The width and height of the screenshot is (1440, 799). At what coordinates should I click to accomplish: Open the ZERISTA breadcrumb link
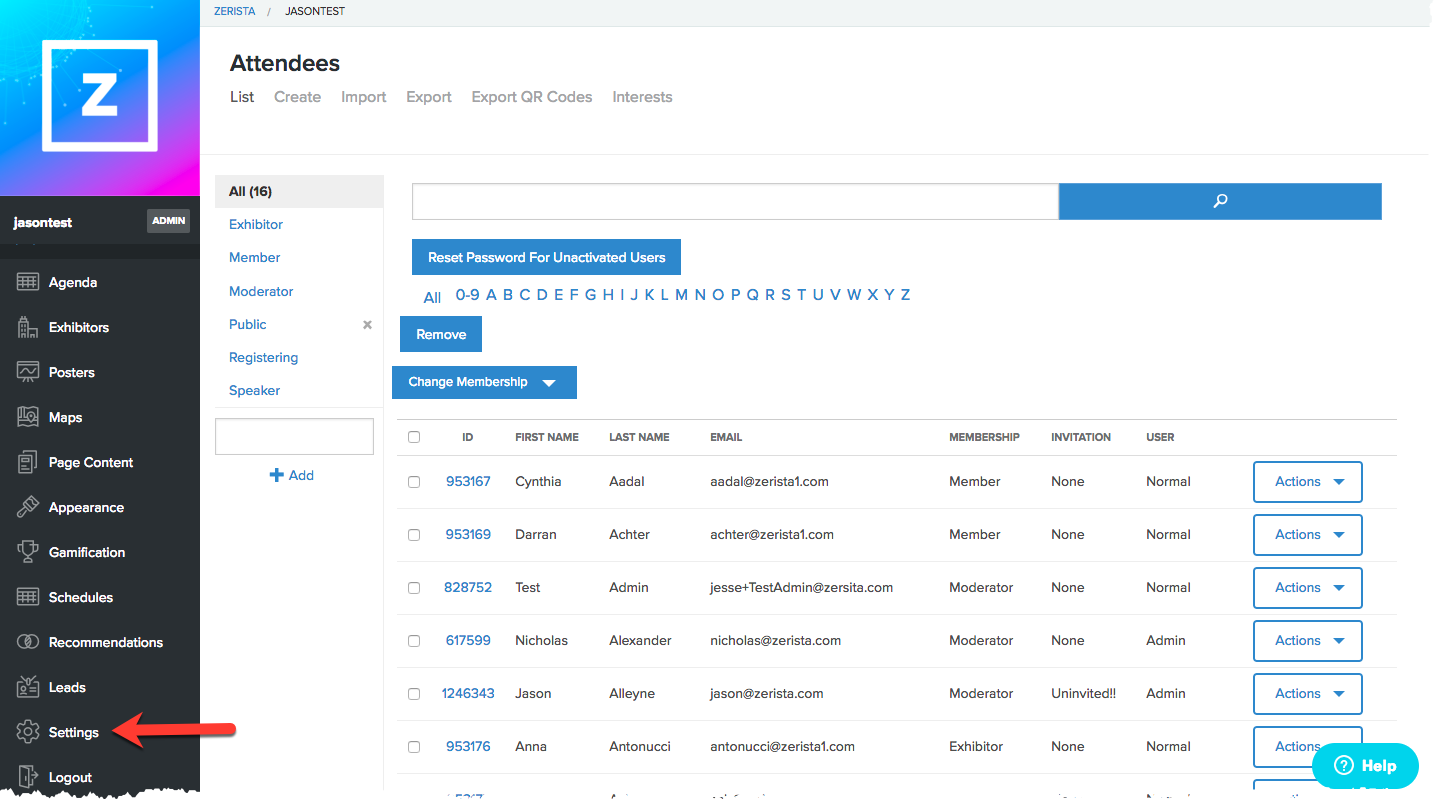tap(235, 11)
